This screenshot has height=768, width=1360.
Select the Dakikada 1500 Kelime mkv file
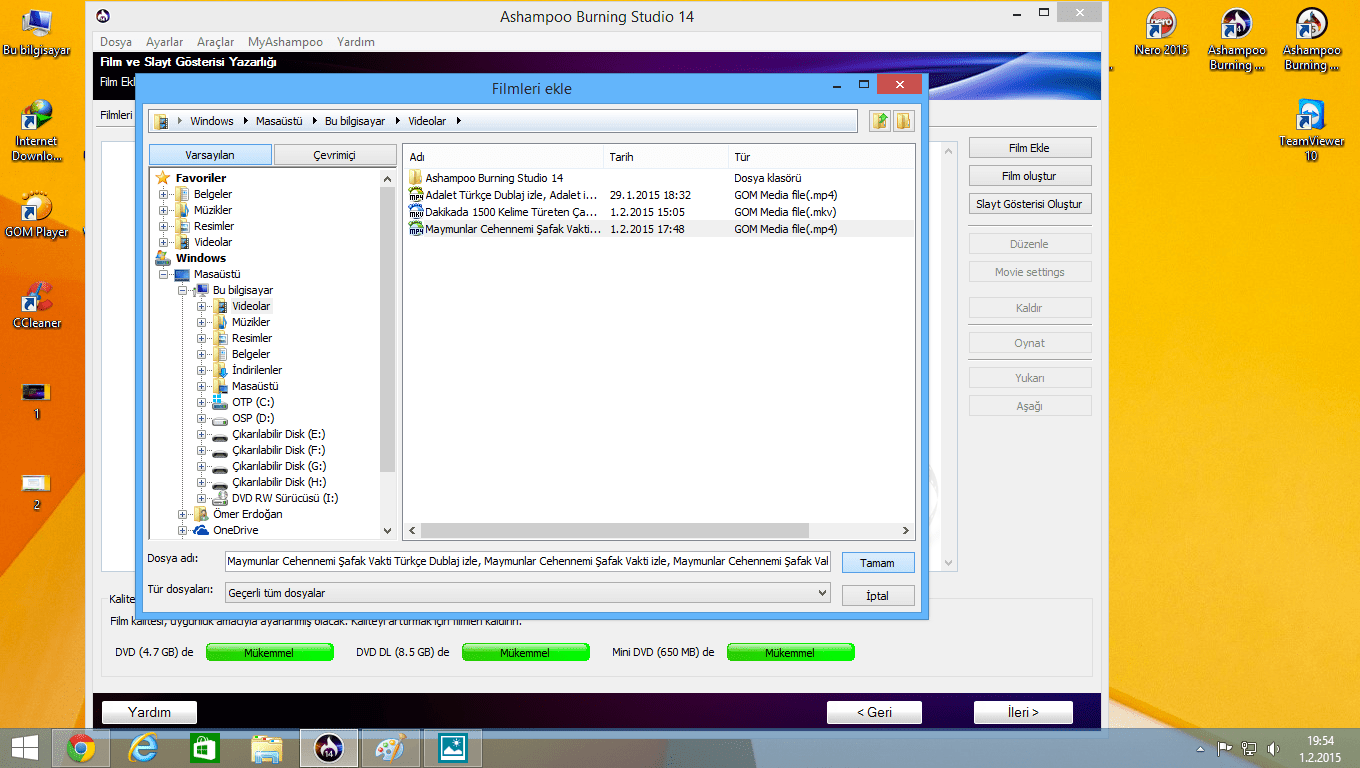point(503,212)
